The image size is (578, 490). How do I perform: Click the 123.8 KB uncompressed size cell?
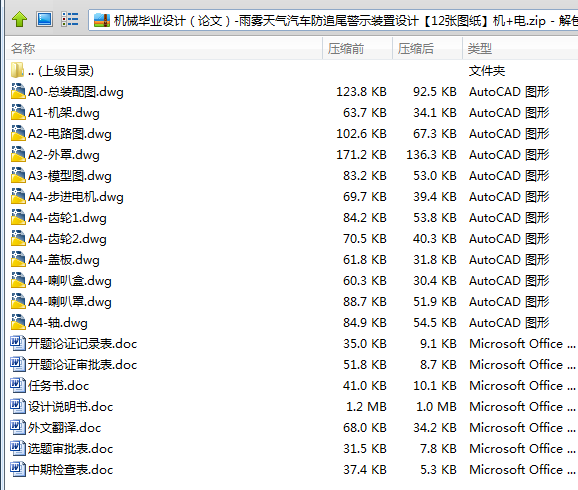(361, 91)
